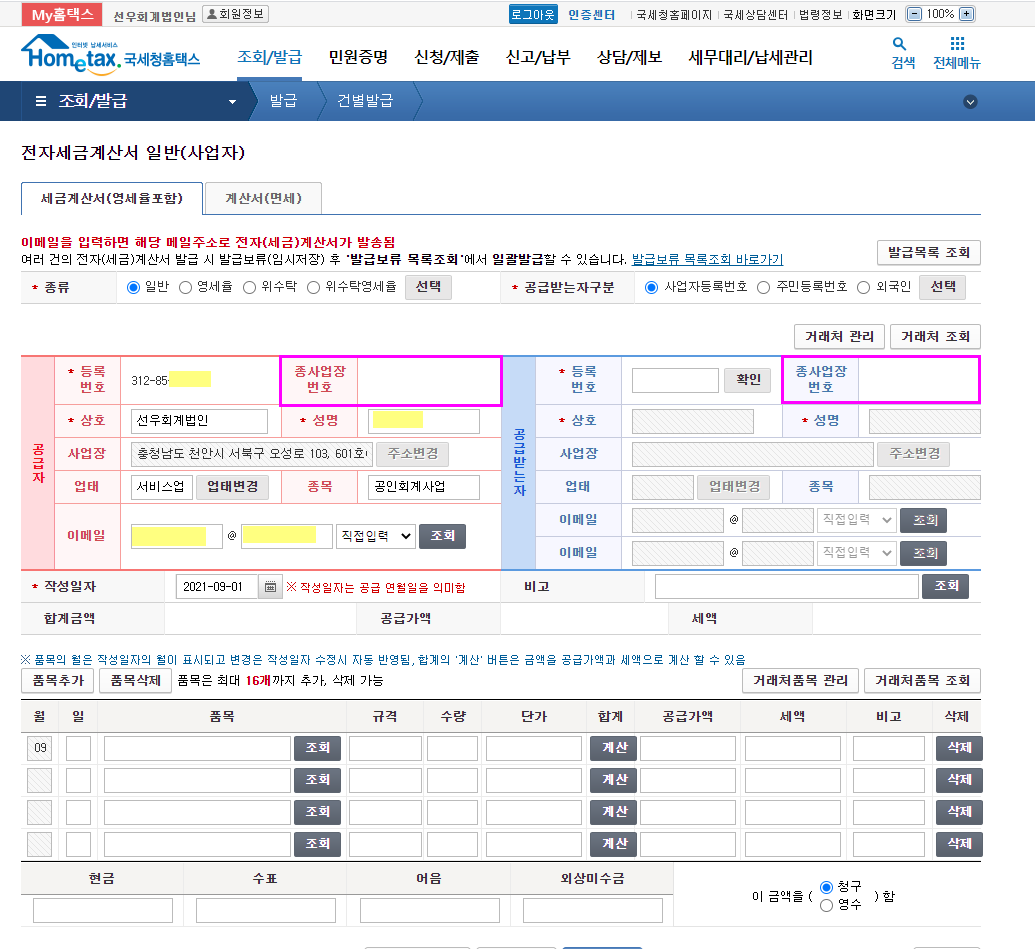Screen dimensions: 1035x949
Task: Click 거래처 관리 button
Action: tap(840, 337)
